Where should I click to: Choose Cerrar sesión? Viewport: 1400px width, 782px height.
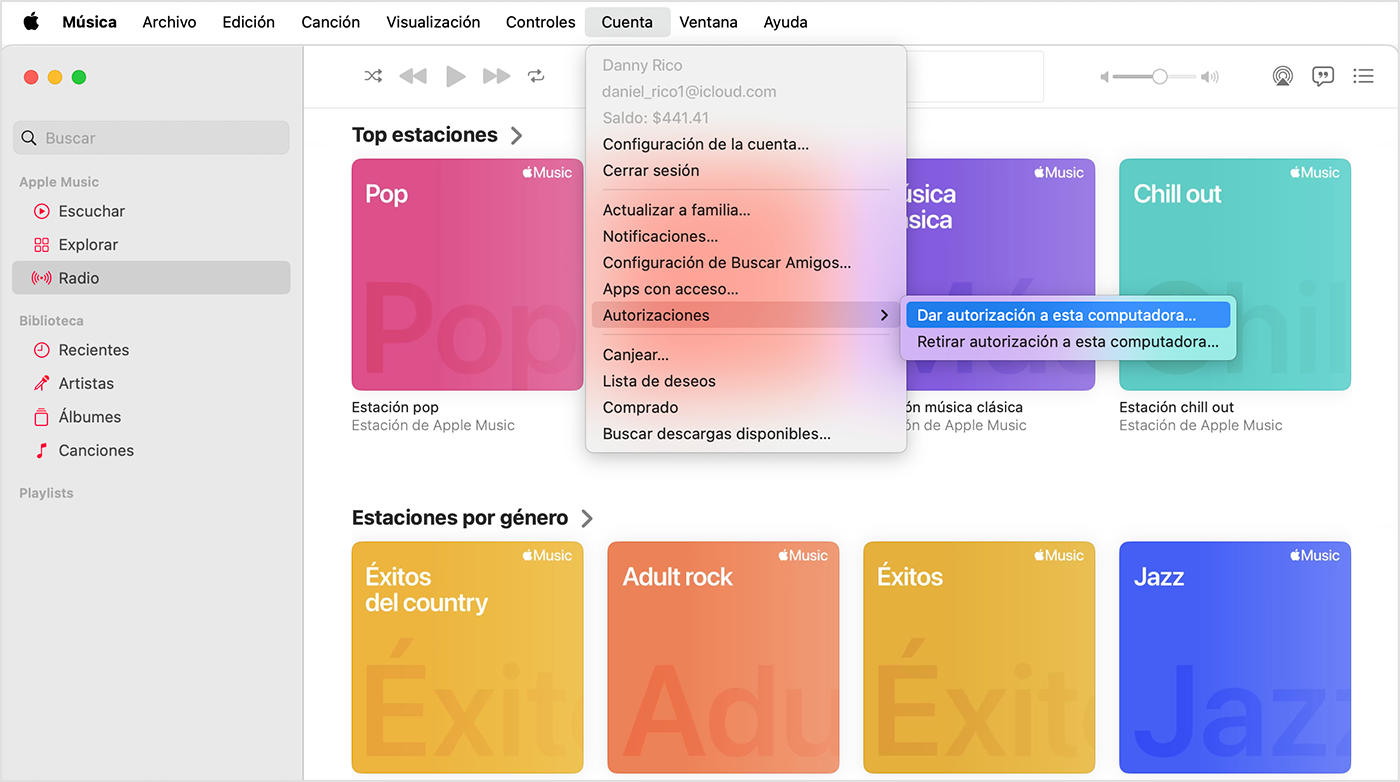746,170
